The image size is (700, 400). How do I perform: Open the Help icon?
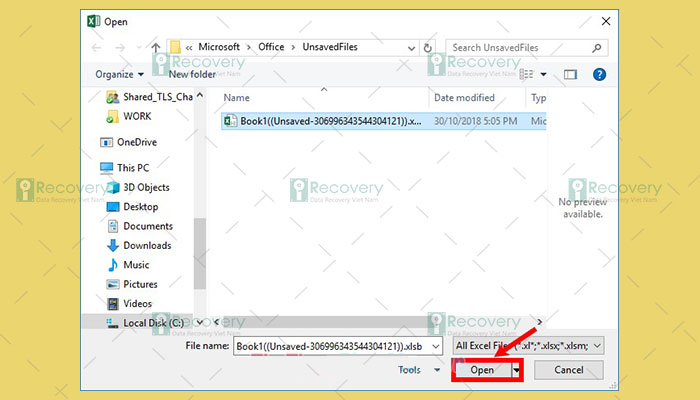pos(599,74)
